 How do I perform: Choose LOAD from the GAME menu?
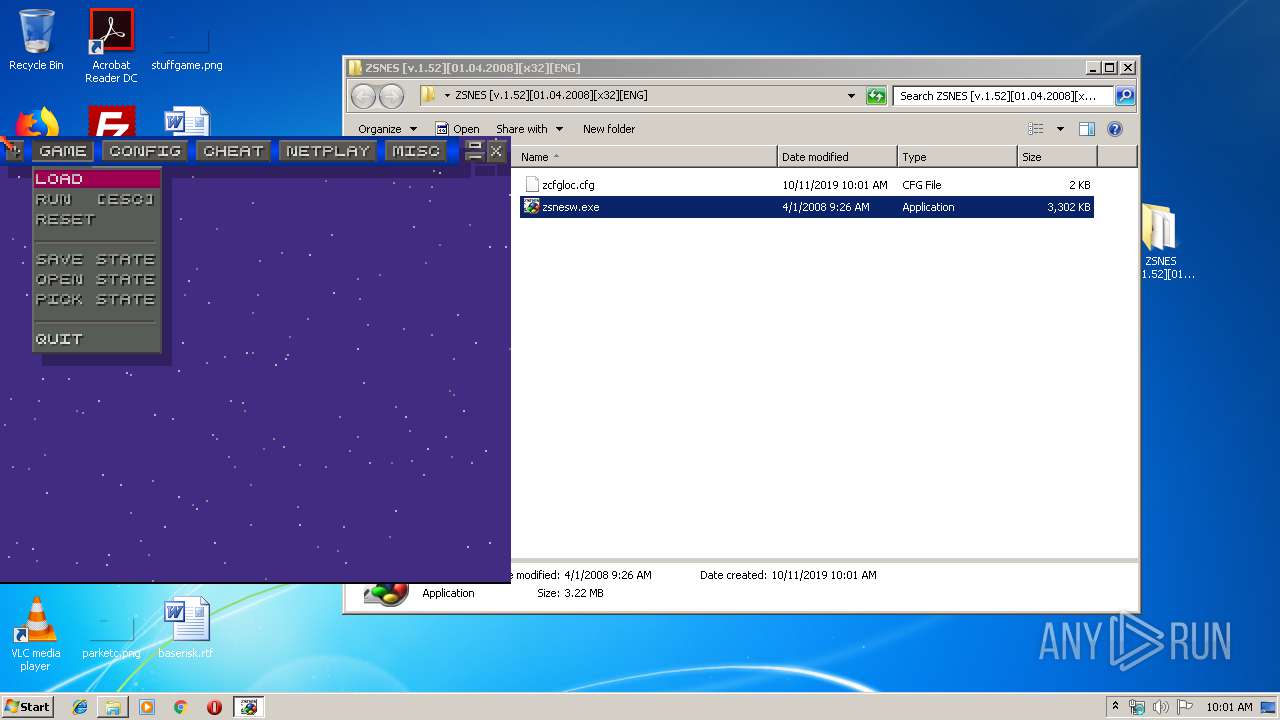point(97,179)
